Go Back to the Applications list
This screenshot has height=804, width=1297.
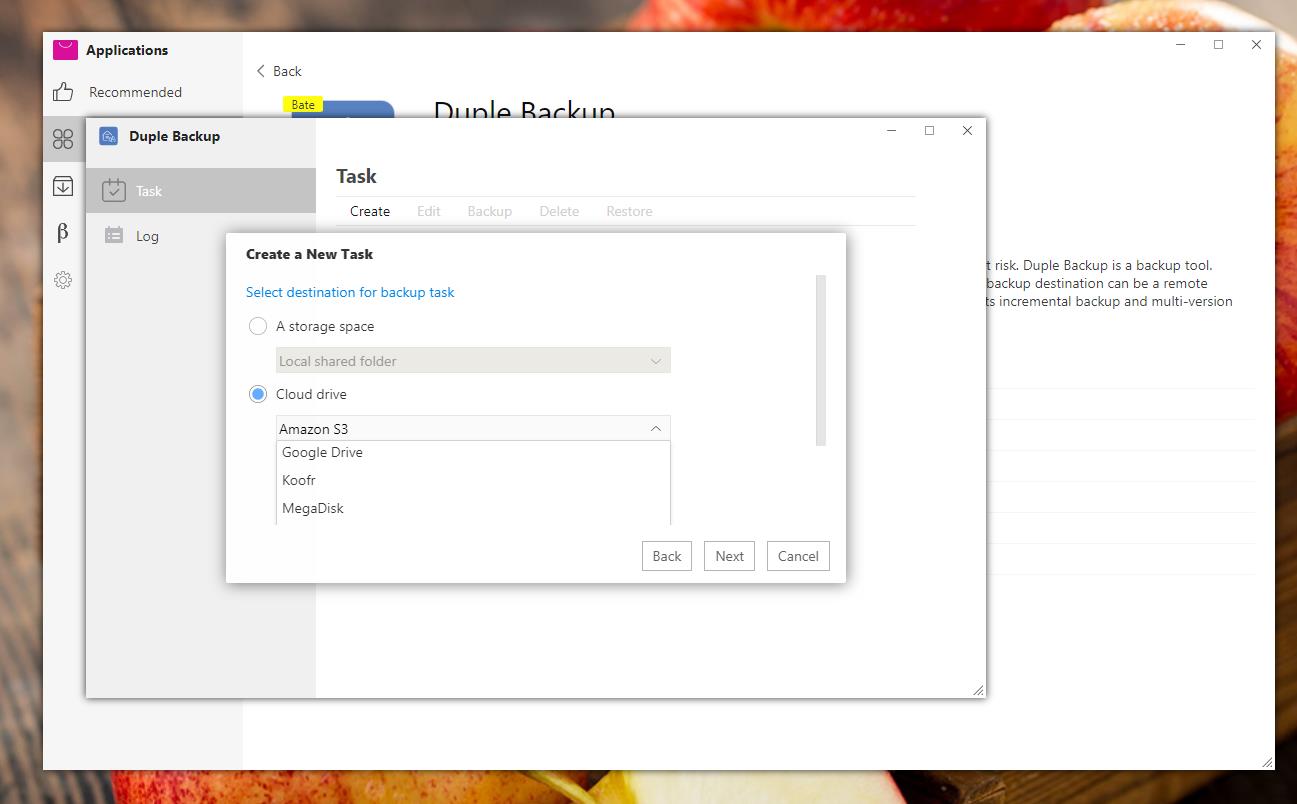pyautogui.click(x=278, y=71)
